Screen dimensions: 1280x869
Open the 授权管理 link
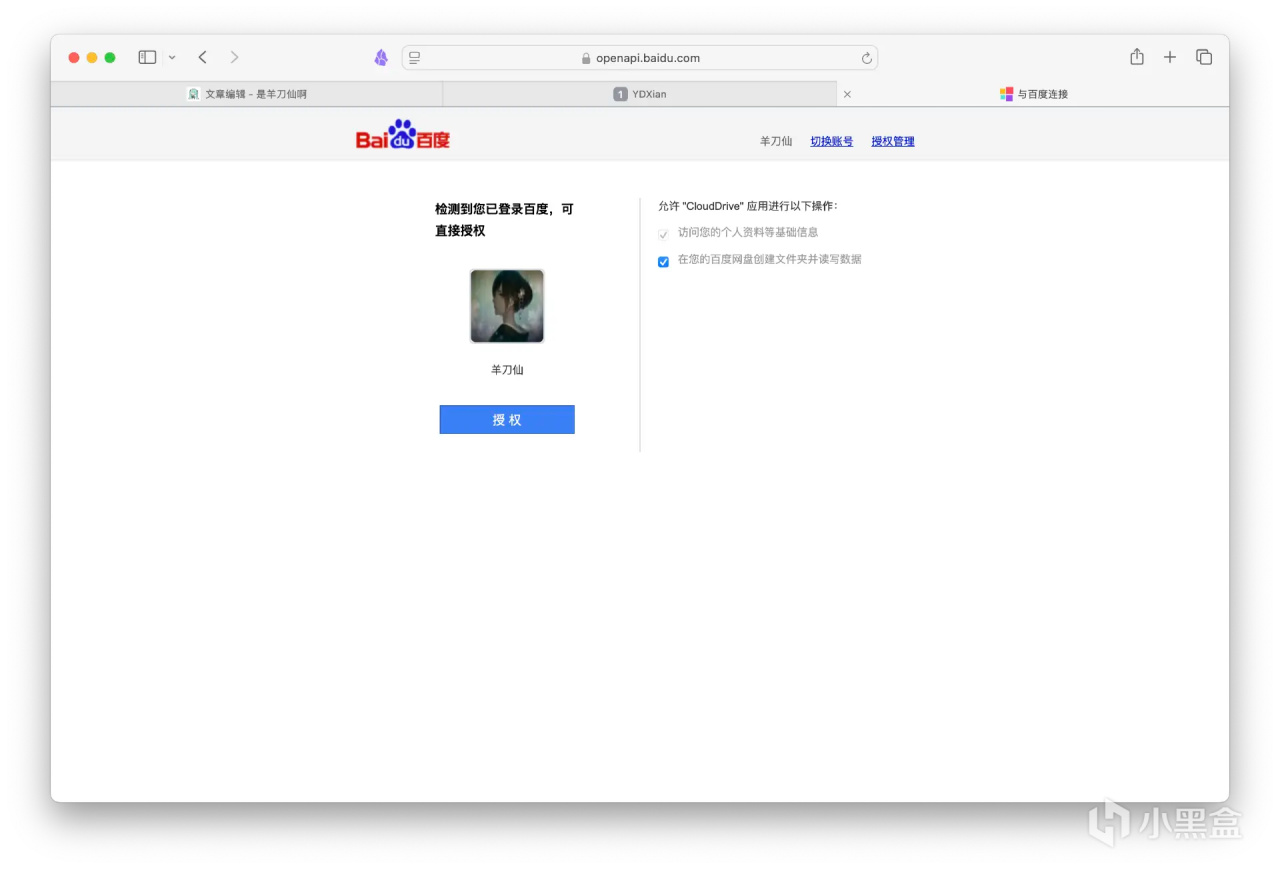tap(893, 141)
